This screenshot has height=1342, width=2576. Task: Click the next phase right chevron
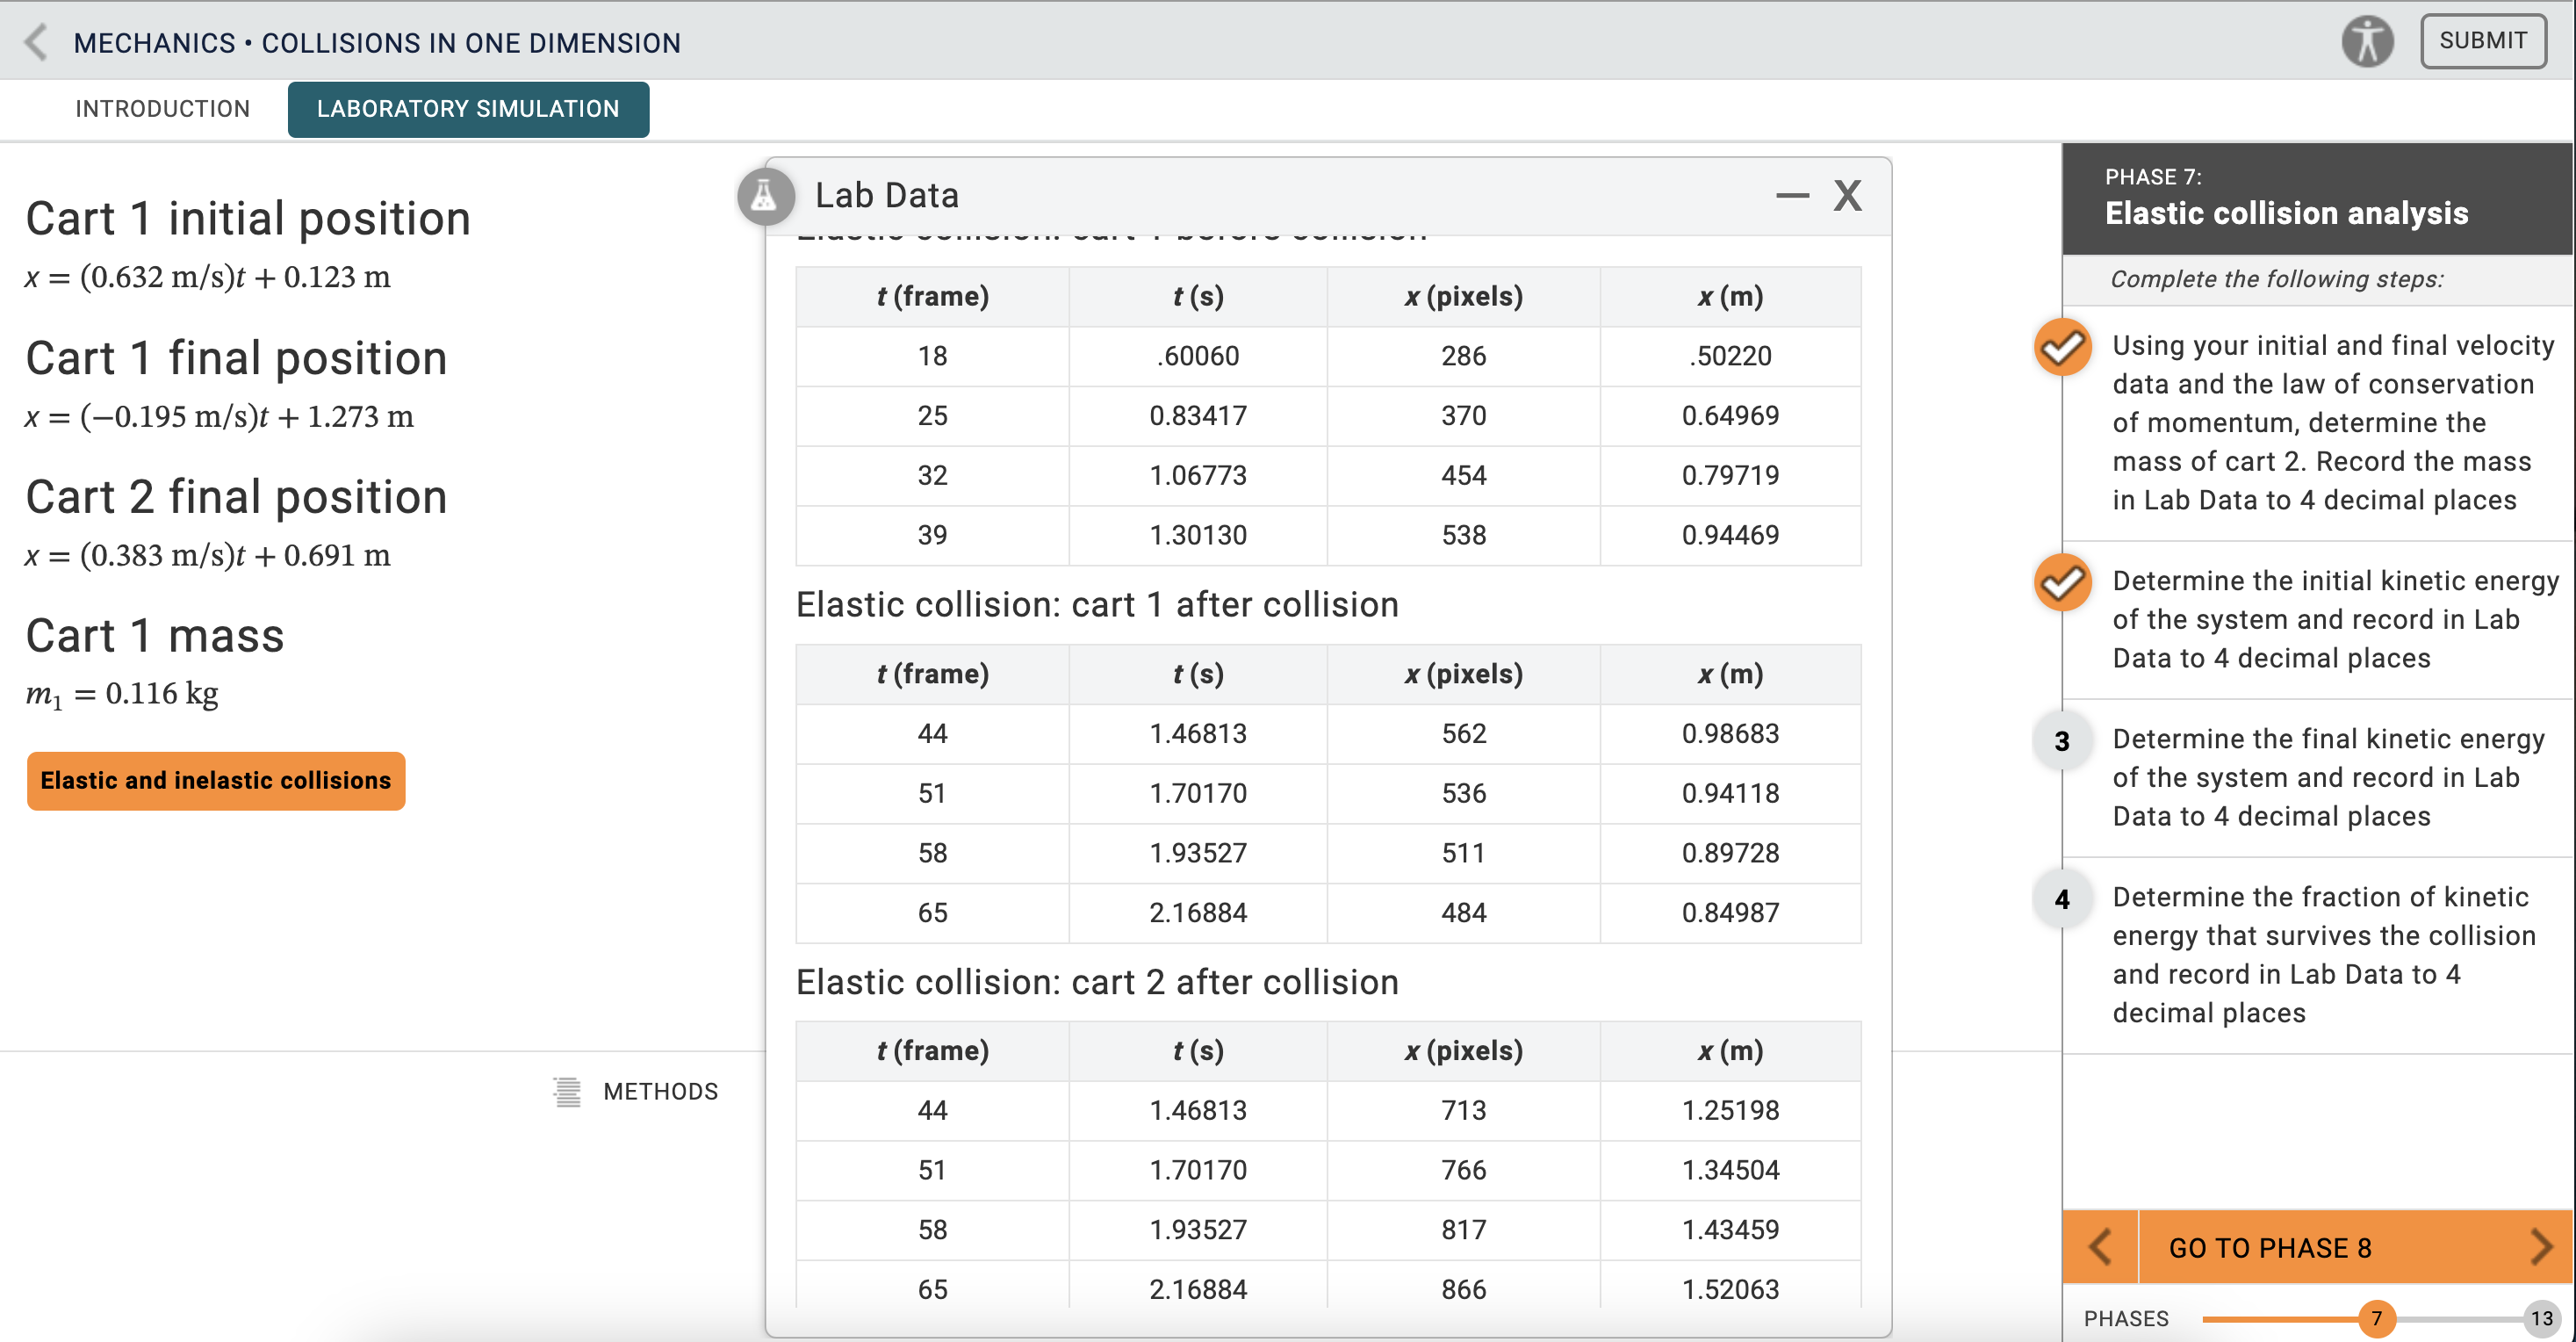[2540, 1247]
